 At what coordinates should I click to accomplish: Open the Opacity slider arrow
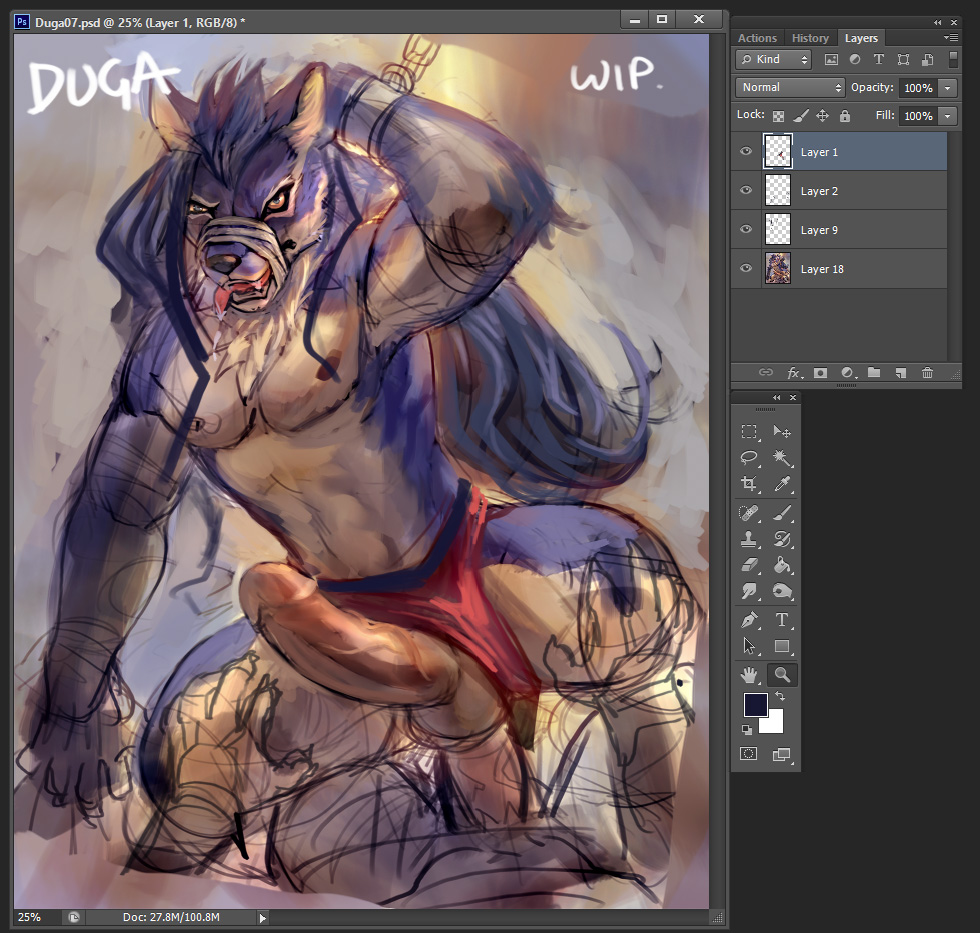coord(948,88)
